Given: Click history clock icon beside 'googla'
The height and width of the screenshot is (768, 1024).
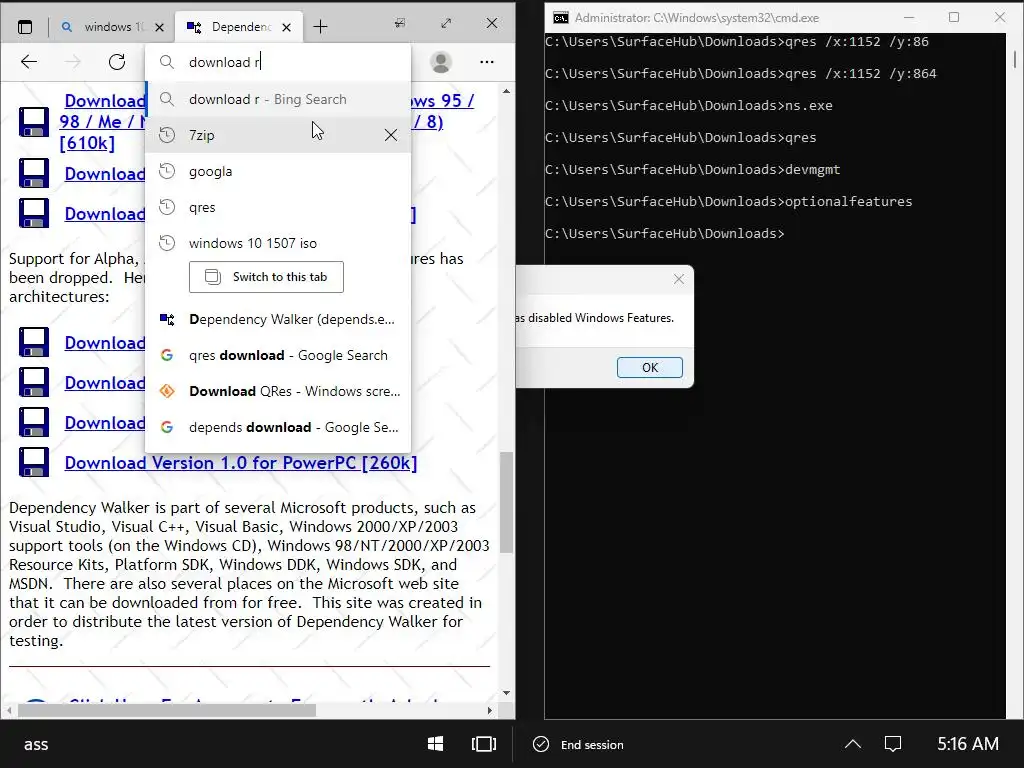Looking at the screenshot, I should point(167,171).
